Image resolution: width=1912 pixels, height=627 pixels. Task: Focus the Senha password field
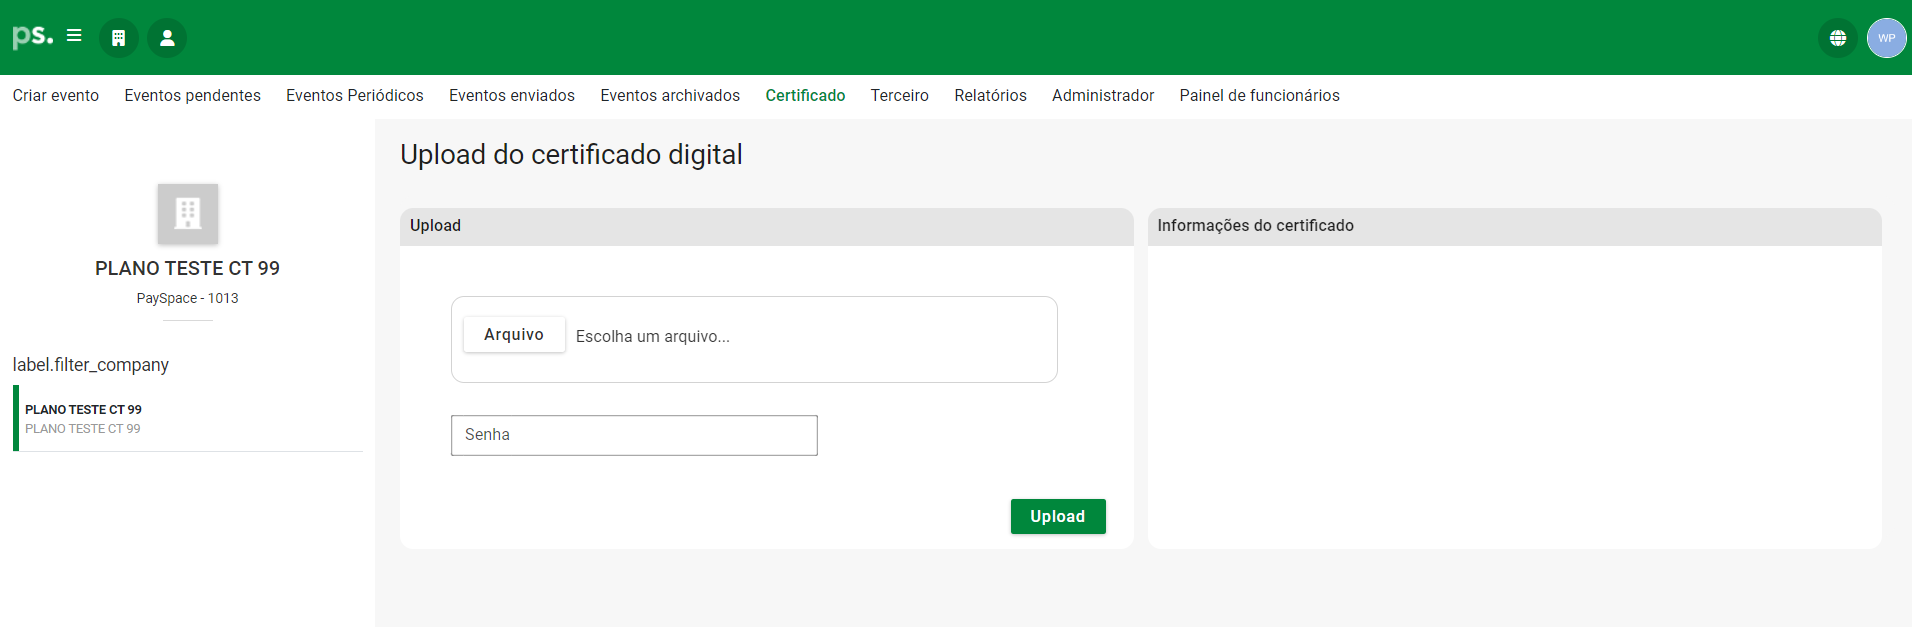click(634, 436)
